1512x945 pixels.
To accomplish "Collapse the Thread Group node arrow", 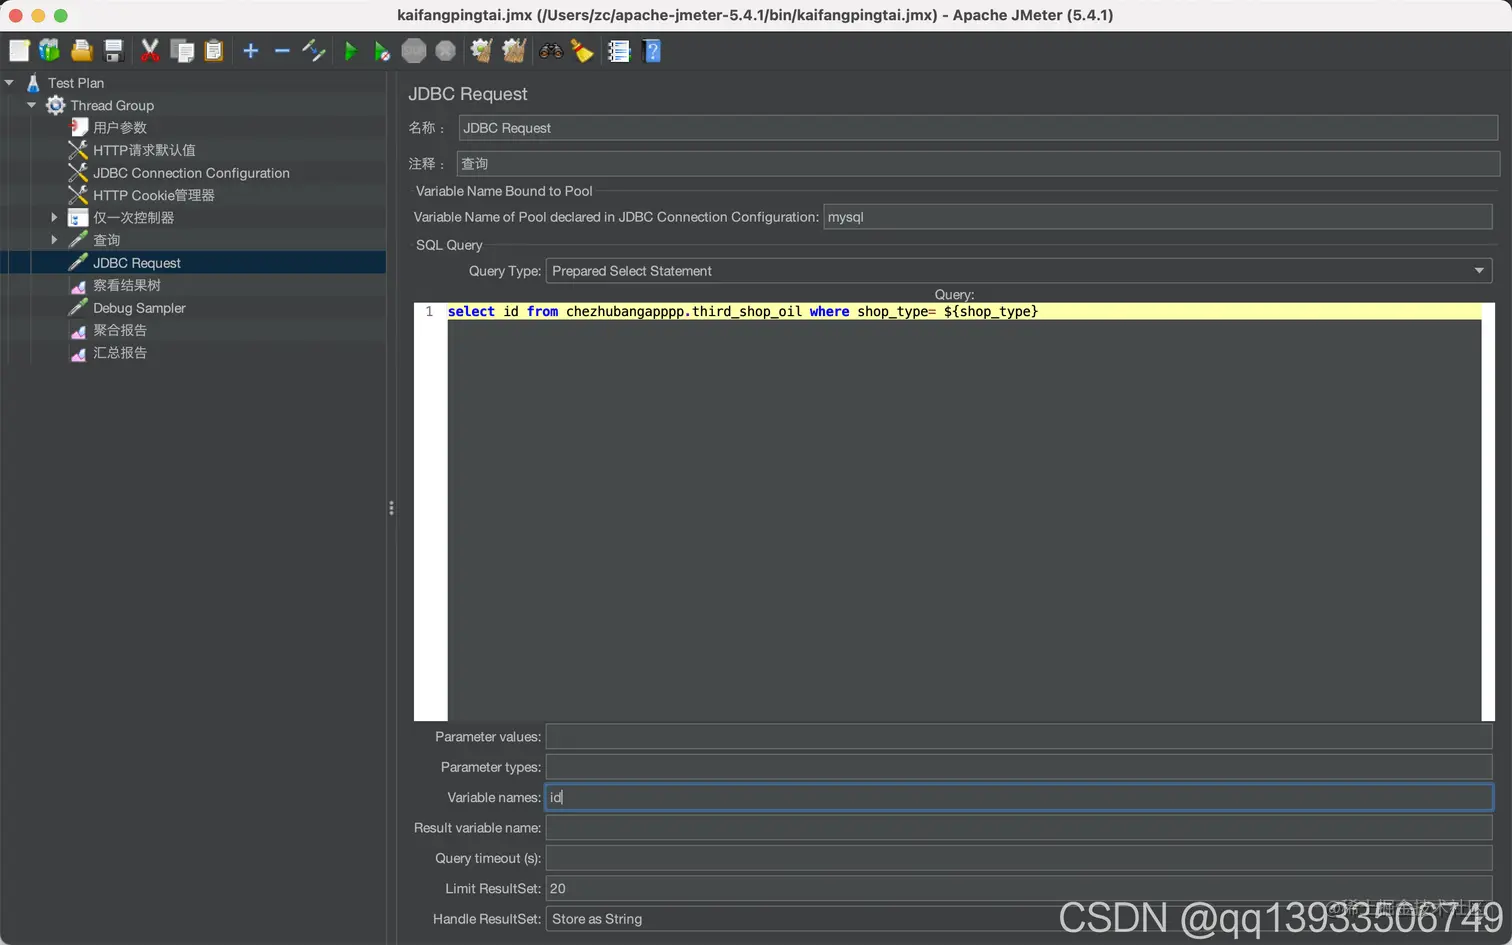I will 31,105.
